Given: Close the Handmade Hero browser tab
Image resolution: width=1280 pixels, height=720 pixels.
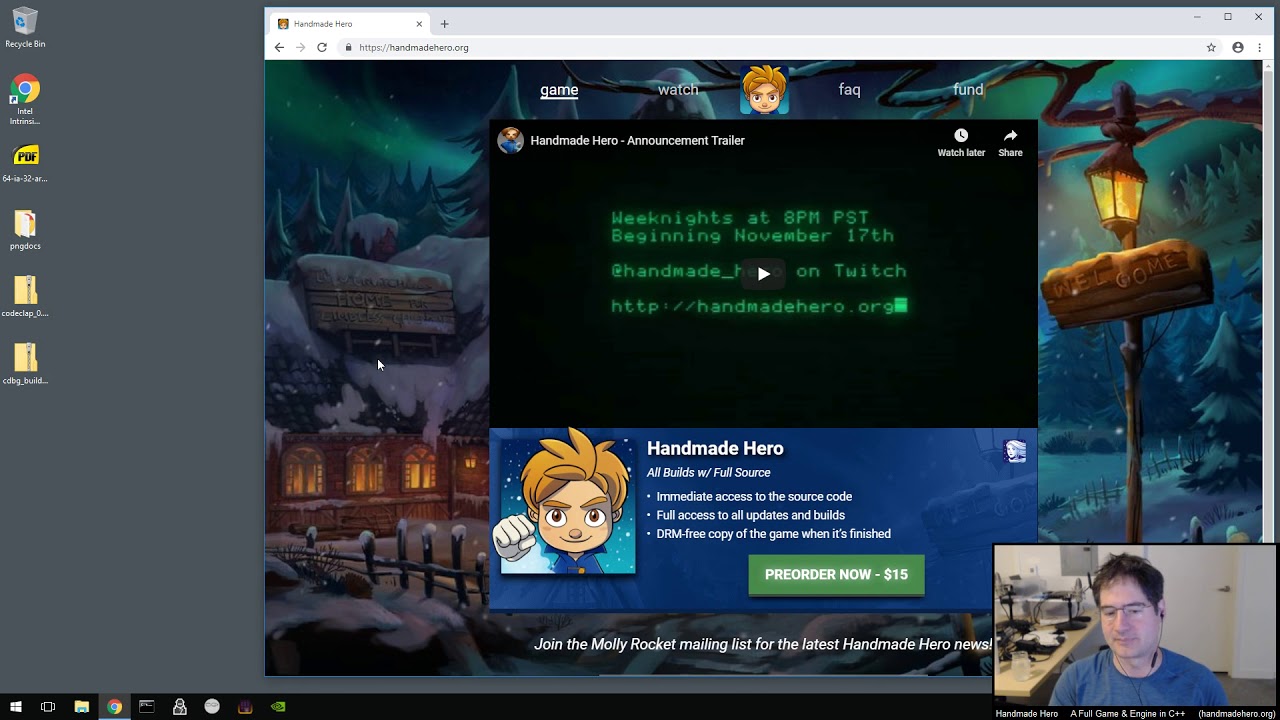Looking at the screenshot, I should click(419, 24).
